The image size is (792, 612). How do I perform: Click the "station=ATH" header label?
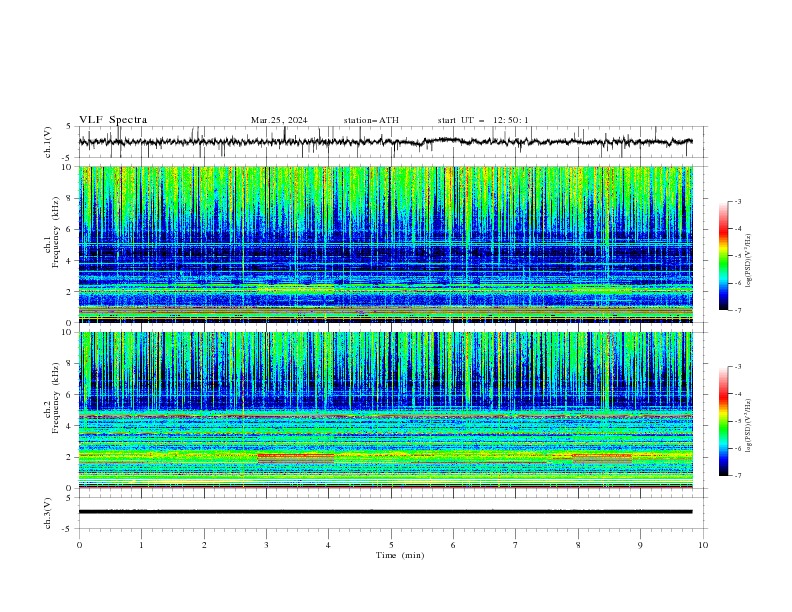[x=371, y=120]
